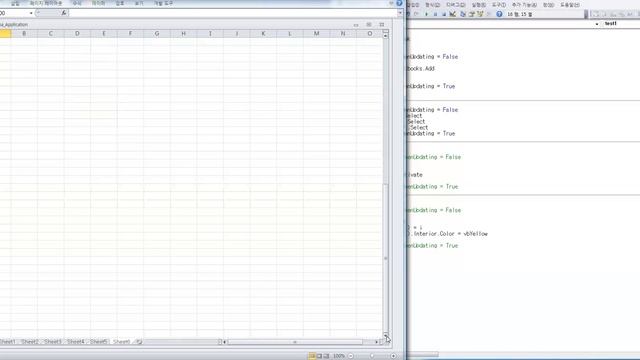
Task: Click vertical scrollbar up arrow in Excel
Action: (385, 36)
